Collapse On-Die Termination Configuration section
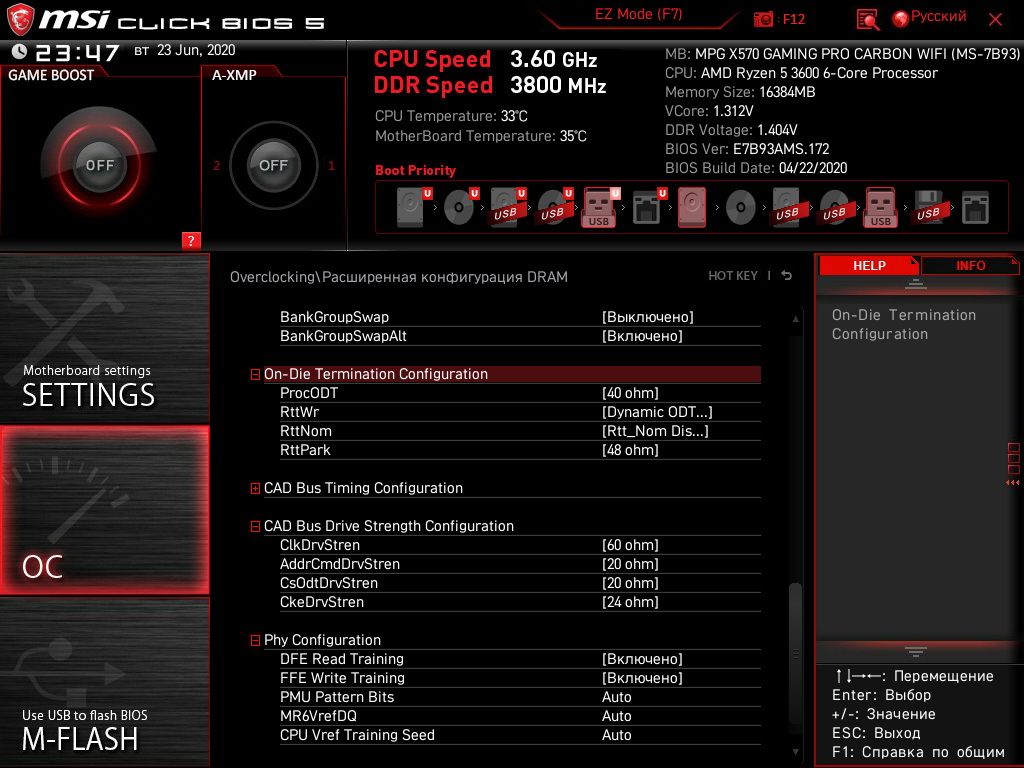 point(255,374)
